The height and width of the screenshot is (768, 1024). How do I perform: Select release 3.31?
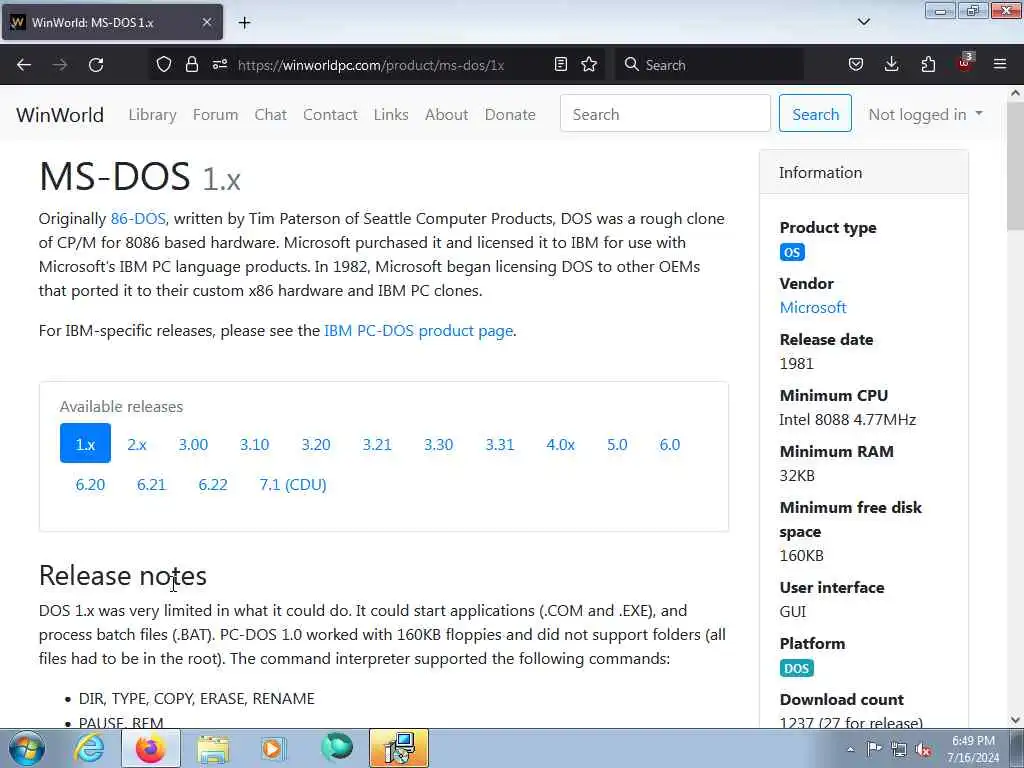500,444
